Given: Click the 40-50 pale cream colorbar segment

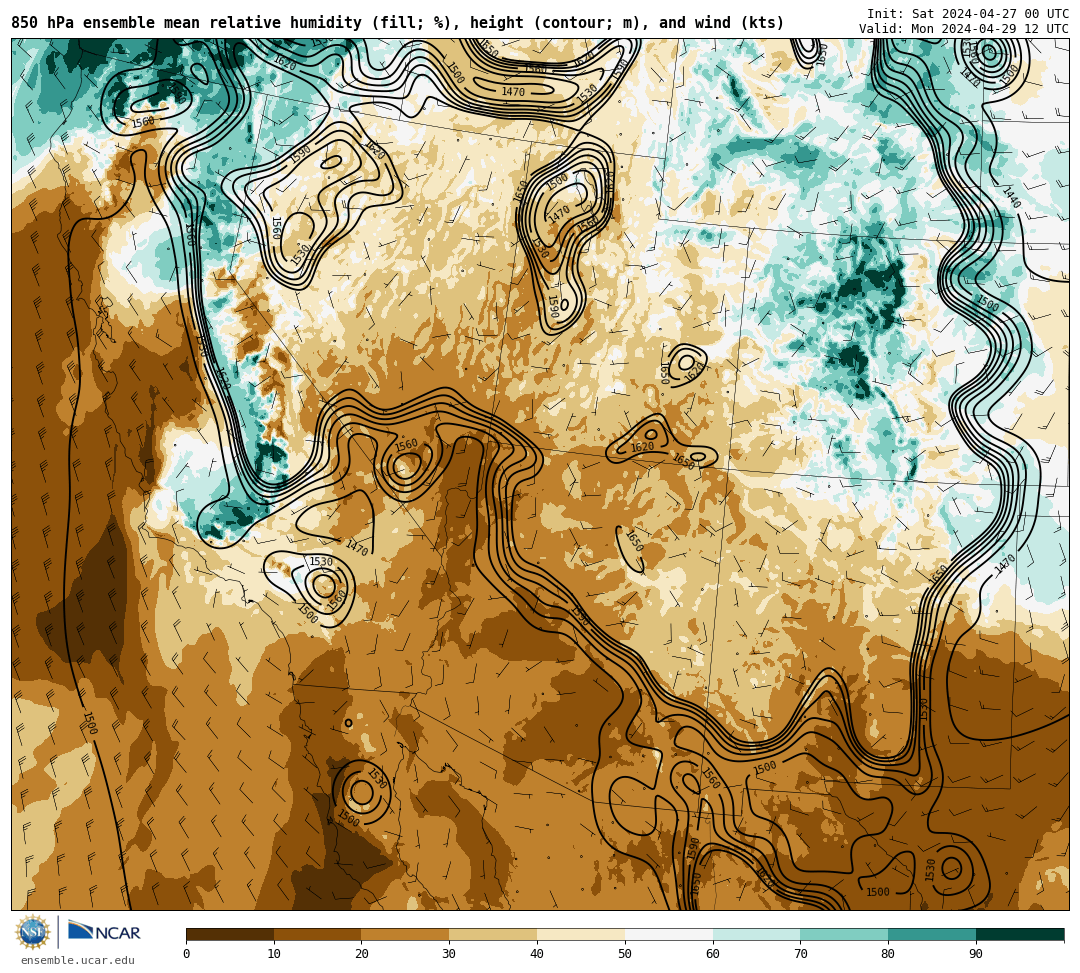Looking at the screenshot, I should [581, 934].
